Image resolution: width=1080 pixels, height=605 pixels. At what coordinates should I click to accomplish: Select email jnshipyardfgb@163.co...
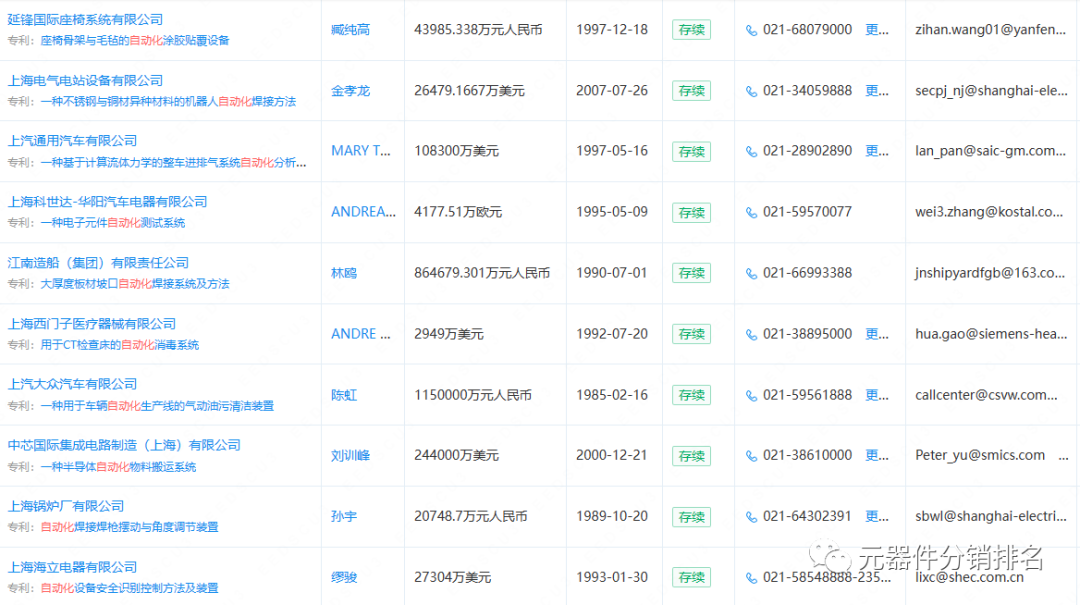point(990,273)
